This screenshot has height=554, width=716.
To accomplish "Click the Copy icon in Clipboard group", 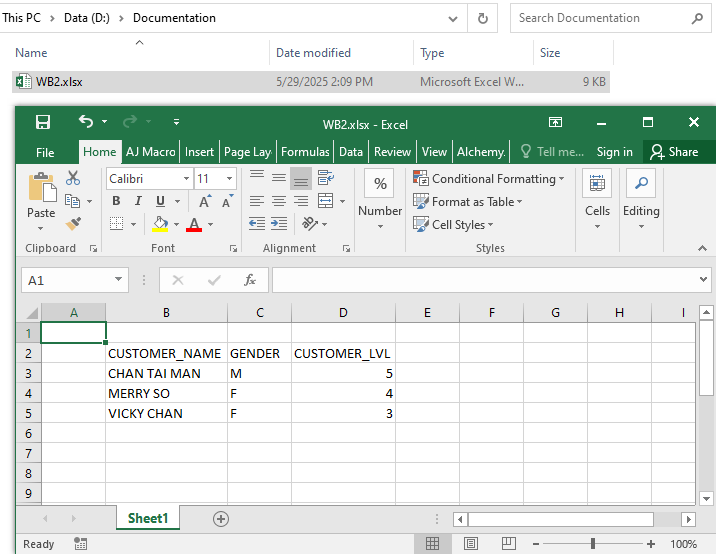I will [73, 200].
